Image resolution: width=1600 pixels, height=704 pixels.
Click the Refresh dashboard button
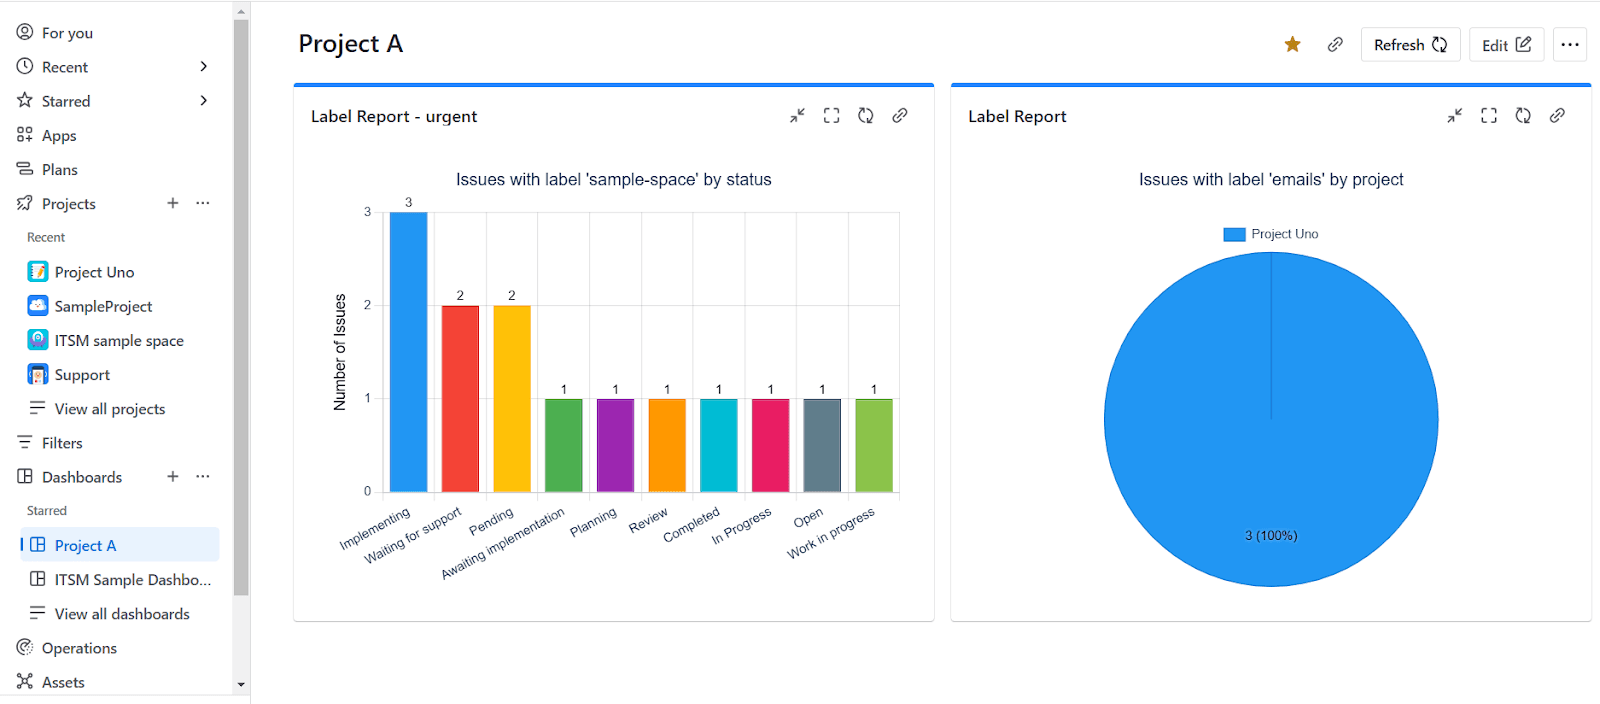pos(1410,45)
